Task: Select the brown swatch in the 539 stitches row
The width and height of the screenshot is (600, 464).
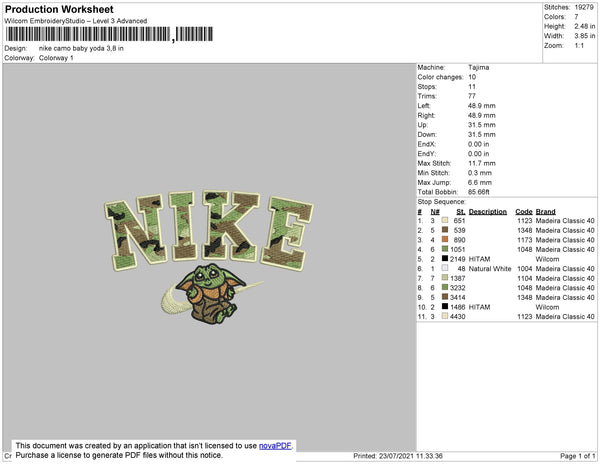Action: click(x=445, y=230)
